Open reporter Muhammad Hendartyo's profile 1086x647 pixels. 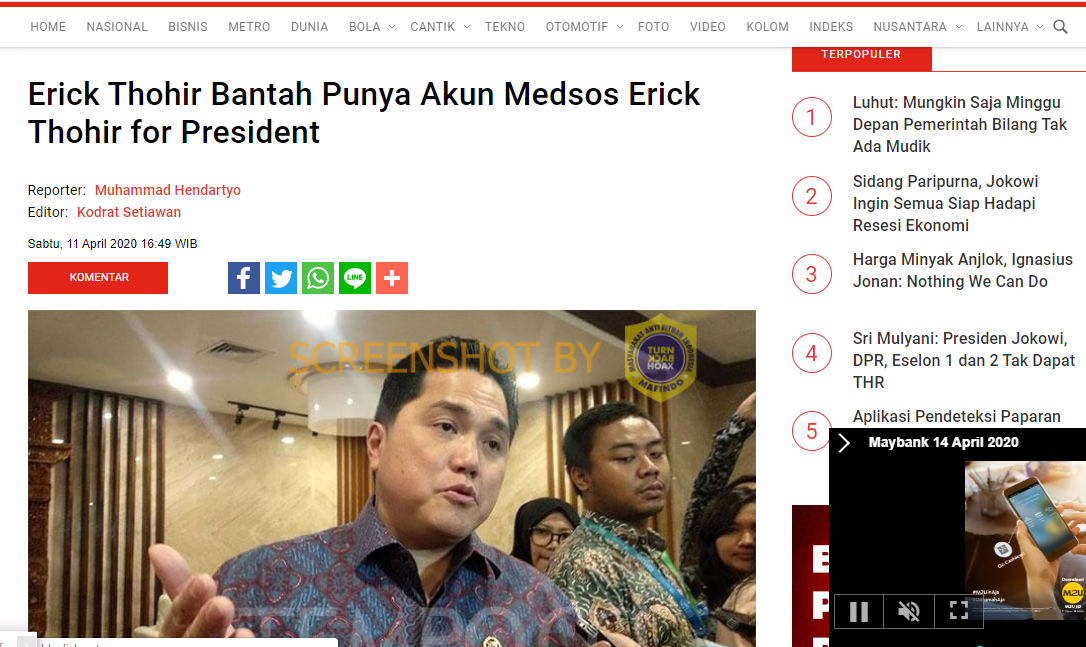168,190
